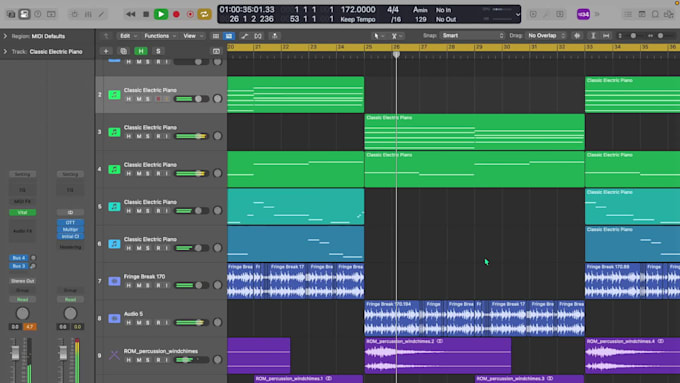Stop playback with the square button

[146, 14]
